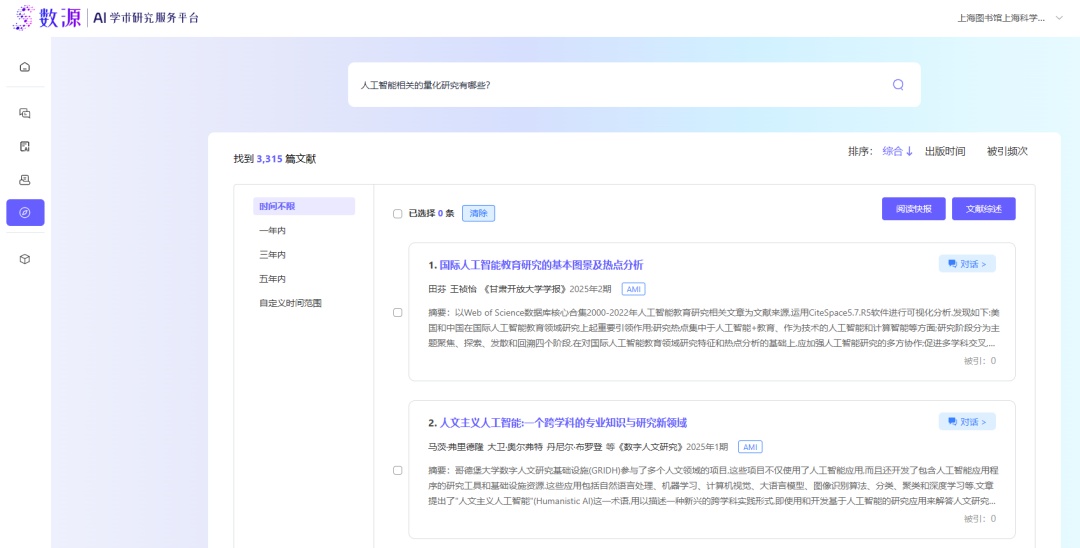Toggle the 综合 sort order arrow
Viewport: 1080px width, 548px height.
click(x=909, y=152)
